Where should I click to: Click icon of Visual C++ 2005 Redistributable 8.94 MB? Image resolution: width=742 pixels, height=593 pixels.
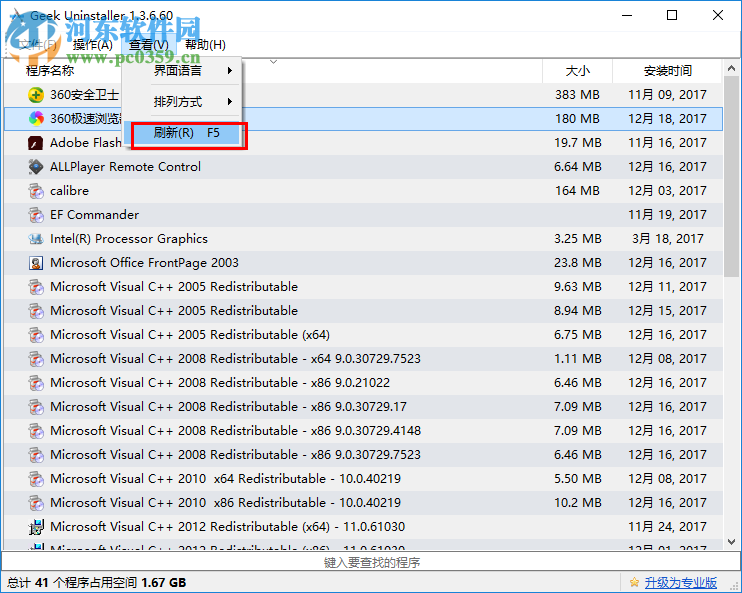36,311
